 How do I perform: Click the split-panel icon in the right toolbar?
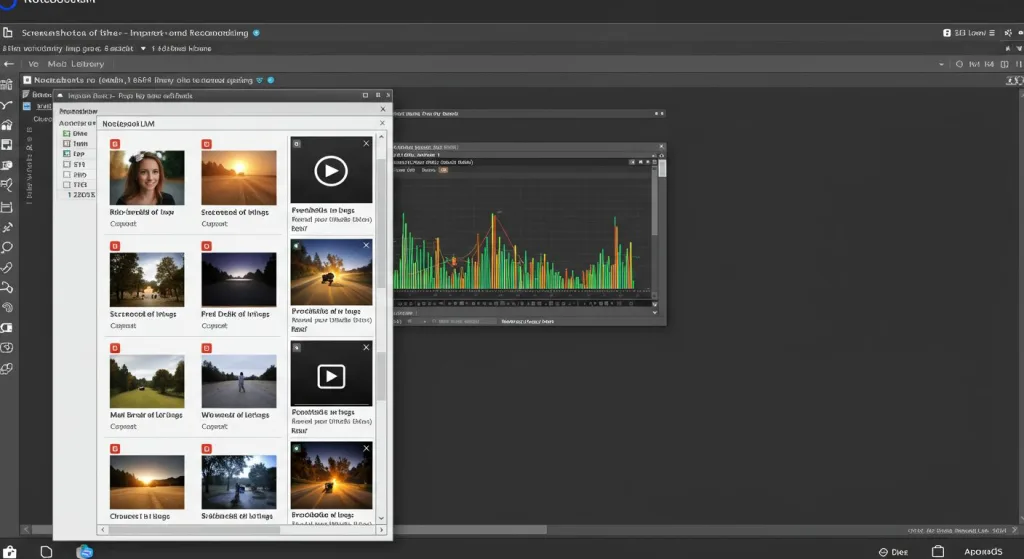(1004, 64)
